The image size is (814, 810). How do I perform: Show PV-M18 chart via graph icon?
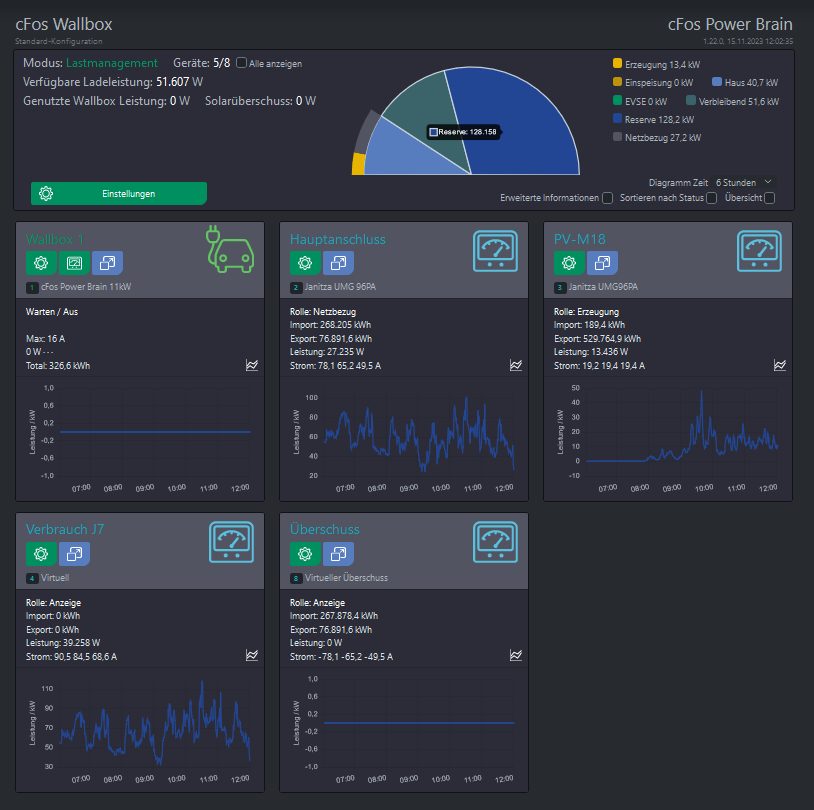click(780, 365)
